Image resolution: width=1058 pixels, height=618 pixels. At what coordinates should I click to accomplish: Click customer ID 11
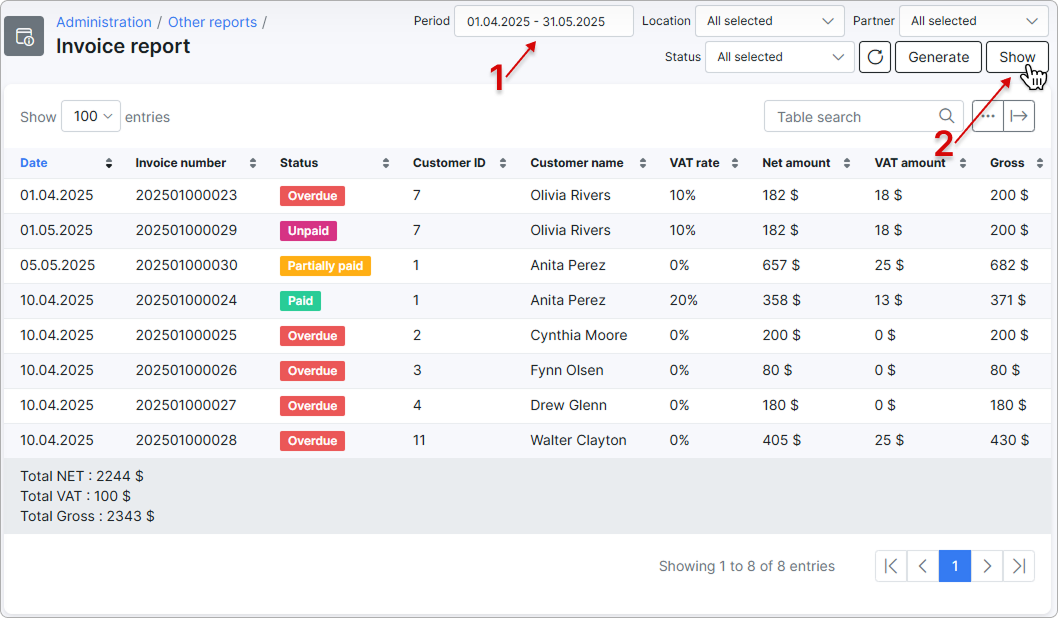click(x=419, y=441)
